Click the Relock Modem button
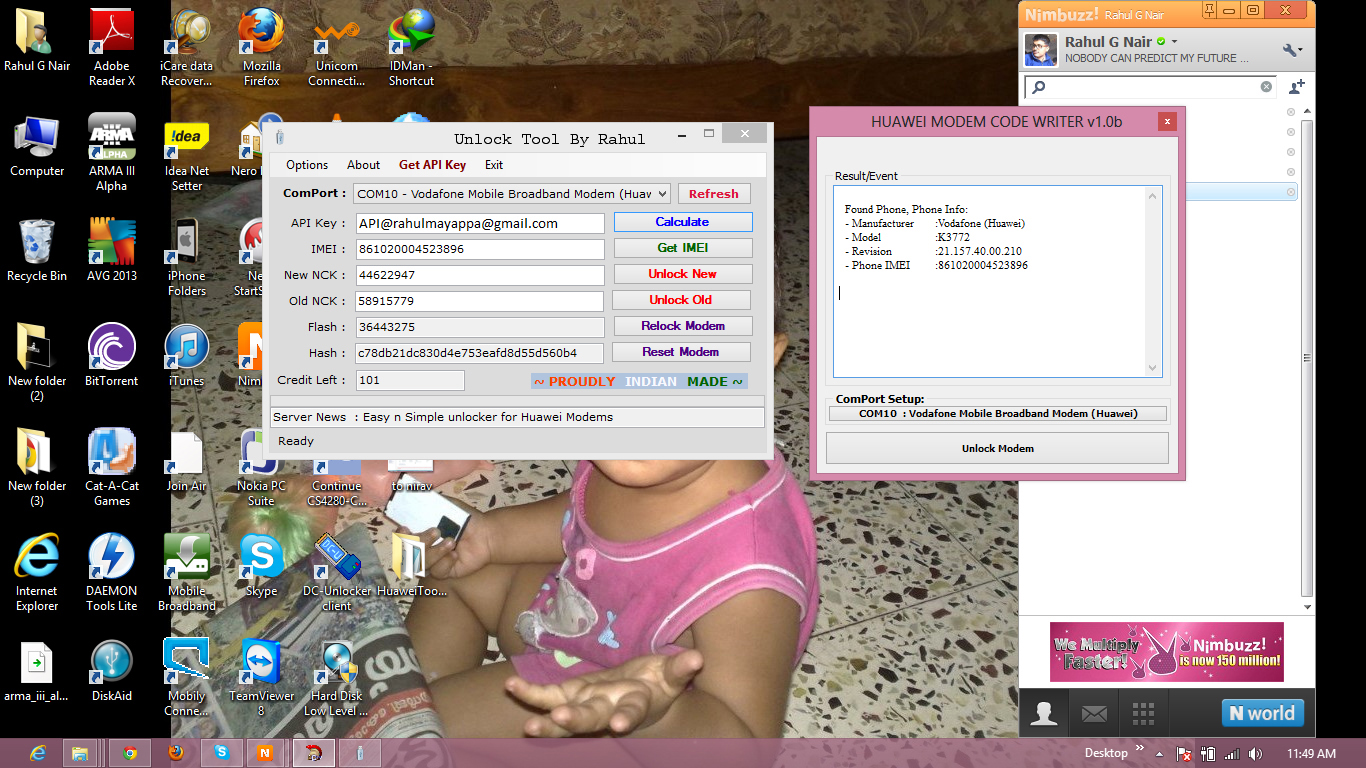1366x768 pixels. click(682, 326)
